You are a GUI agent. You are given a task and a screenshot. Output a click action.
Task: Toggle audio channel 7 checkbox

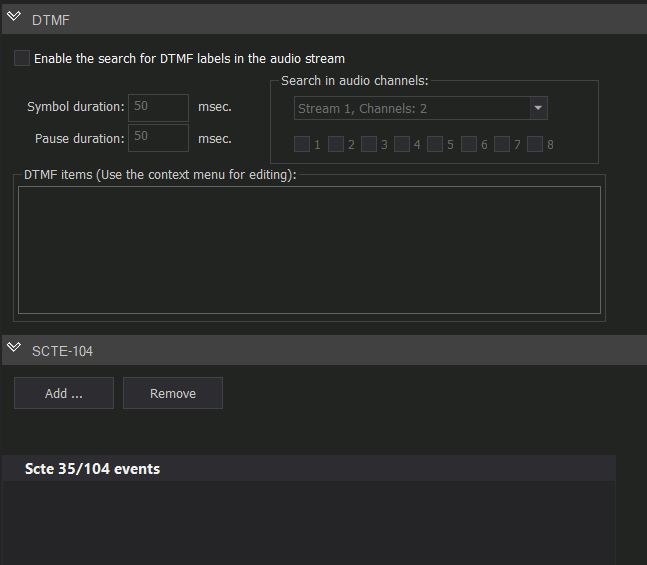click(x=502, y=144)
